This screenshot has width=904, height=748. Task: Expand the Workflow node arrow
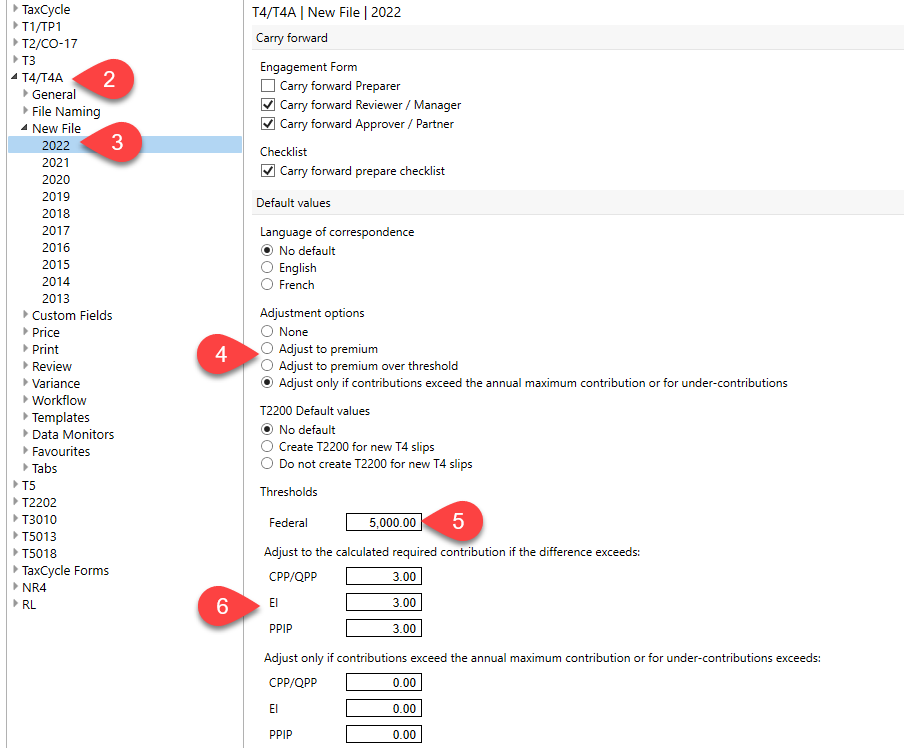(x=25, y=400)
